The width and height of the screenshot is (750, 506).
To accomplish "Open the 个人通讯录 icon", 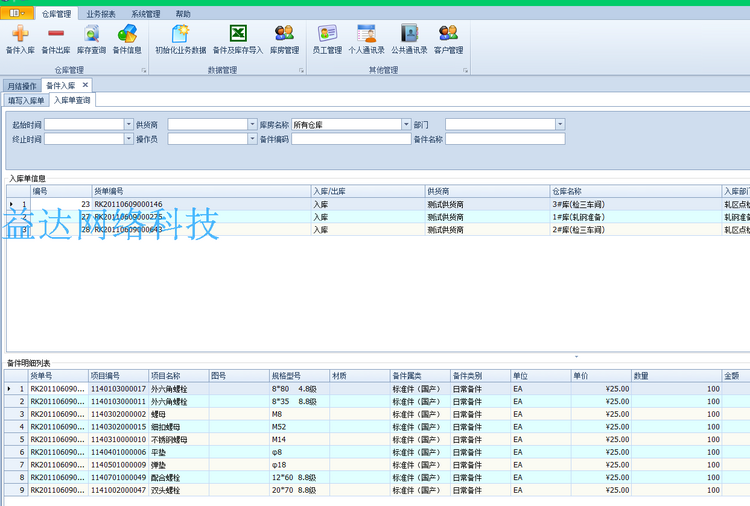I will [366, 33].
